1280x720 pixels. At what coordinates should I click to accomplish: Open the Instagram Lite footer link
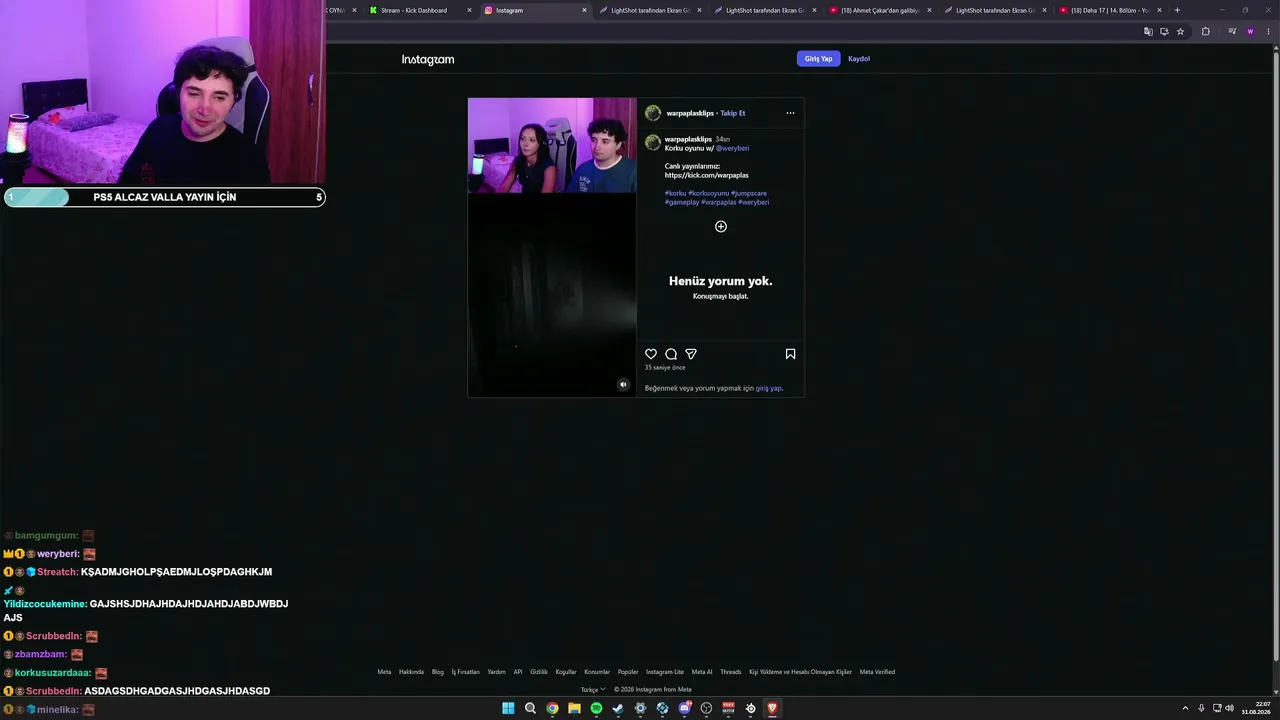(665, 672)
